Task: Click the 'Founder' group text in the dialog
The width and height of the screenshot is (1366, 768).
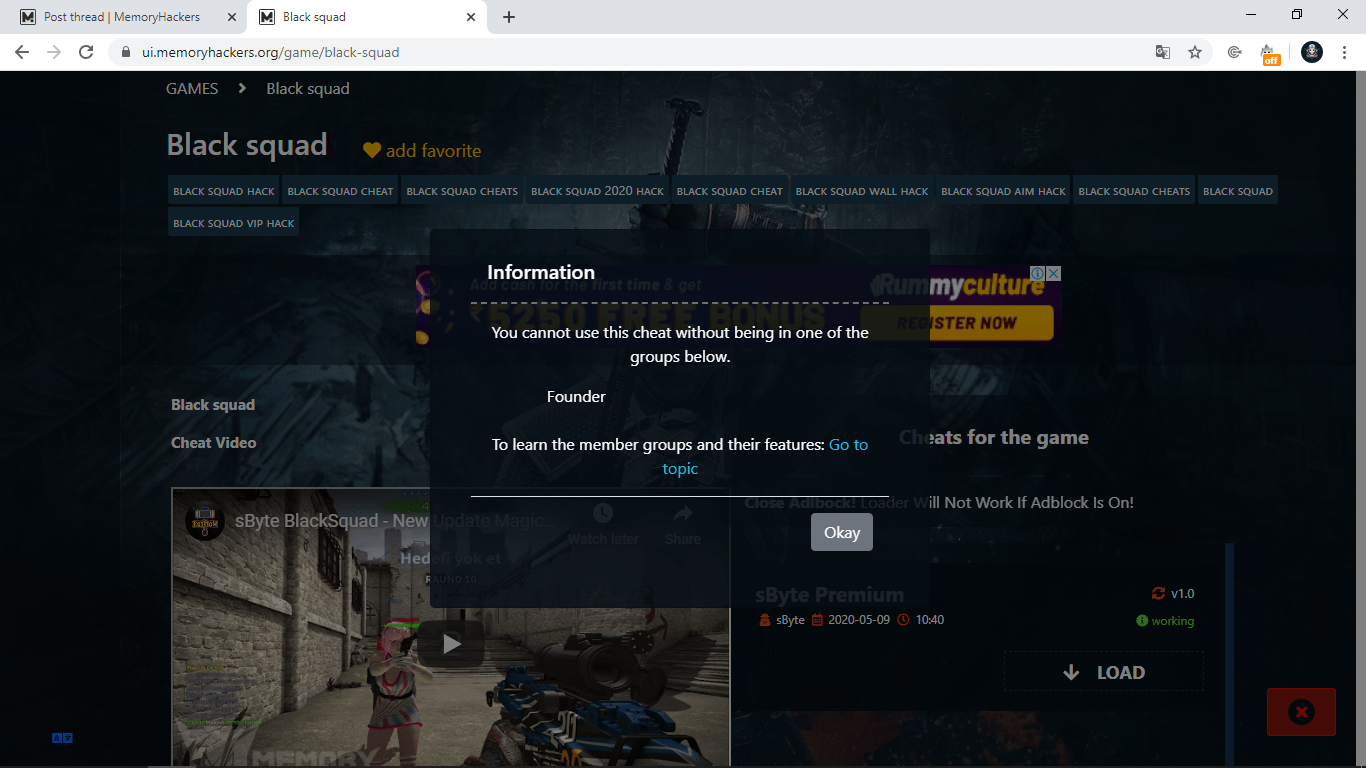Action: click(576, 396)
